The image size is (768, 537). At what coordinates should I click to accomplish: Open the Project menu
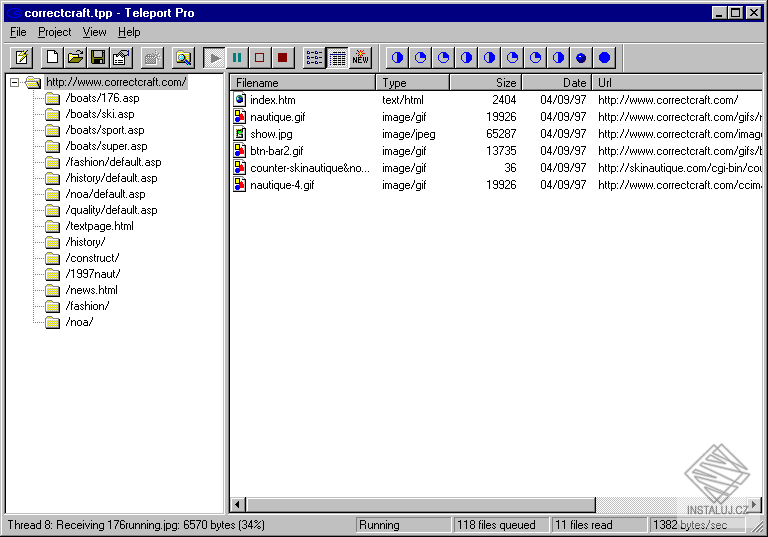54,32
